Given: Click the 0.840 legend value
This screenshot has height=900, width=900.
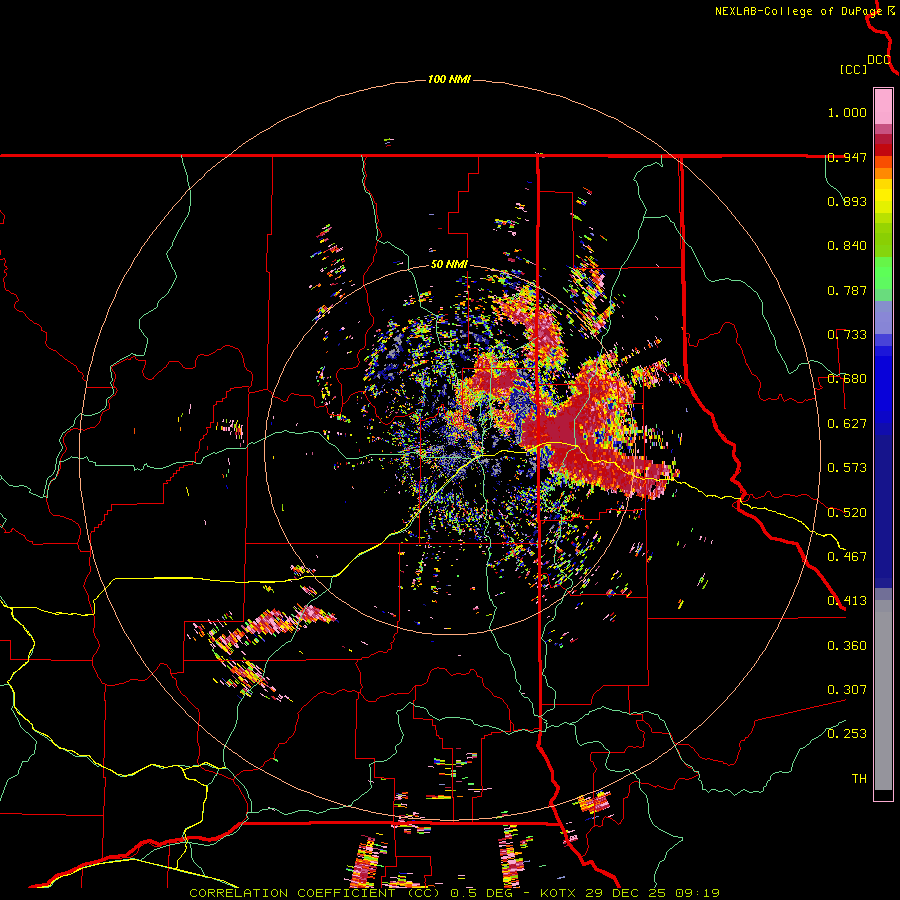Looking at the screenshot, I should click(847, 246).
